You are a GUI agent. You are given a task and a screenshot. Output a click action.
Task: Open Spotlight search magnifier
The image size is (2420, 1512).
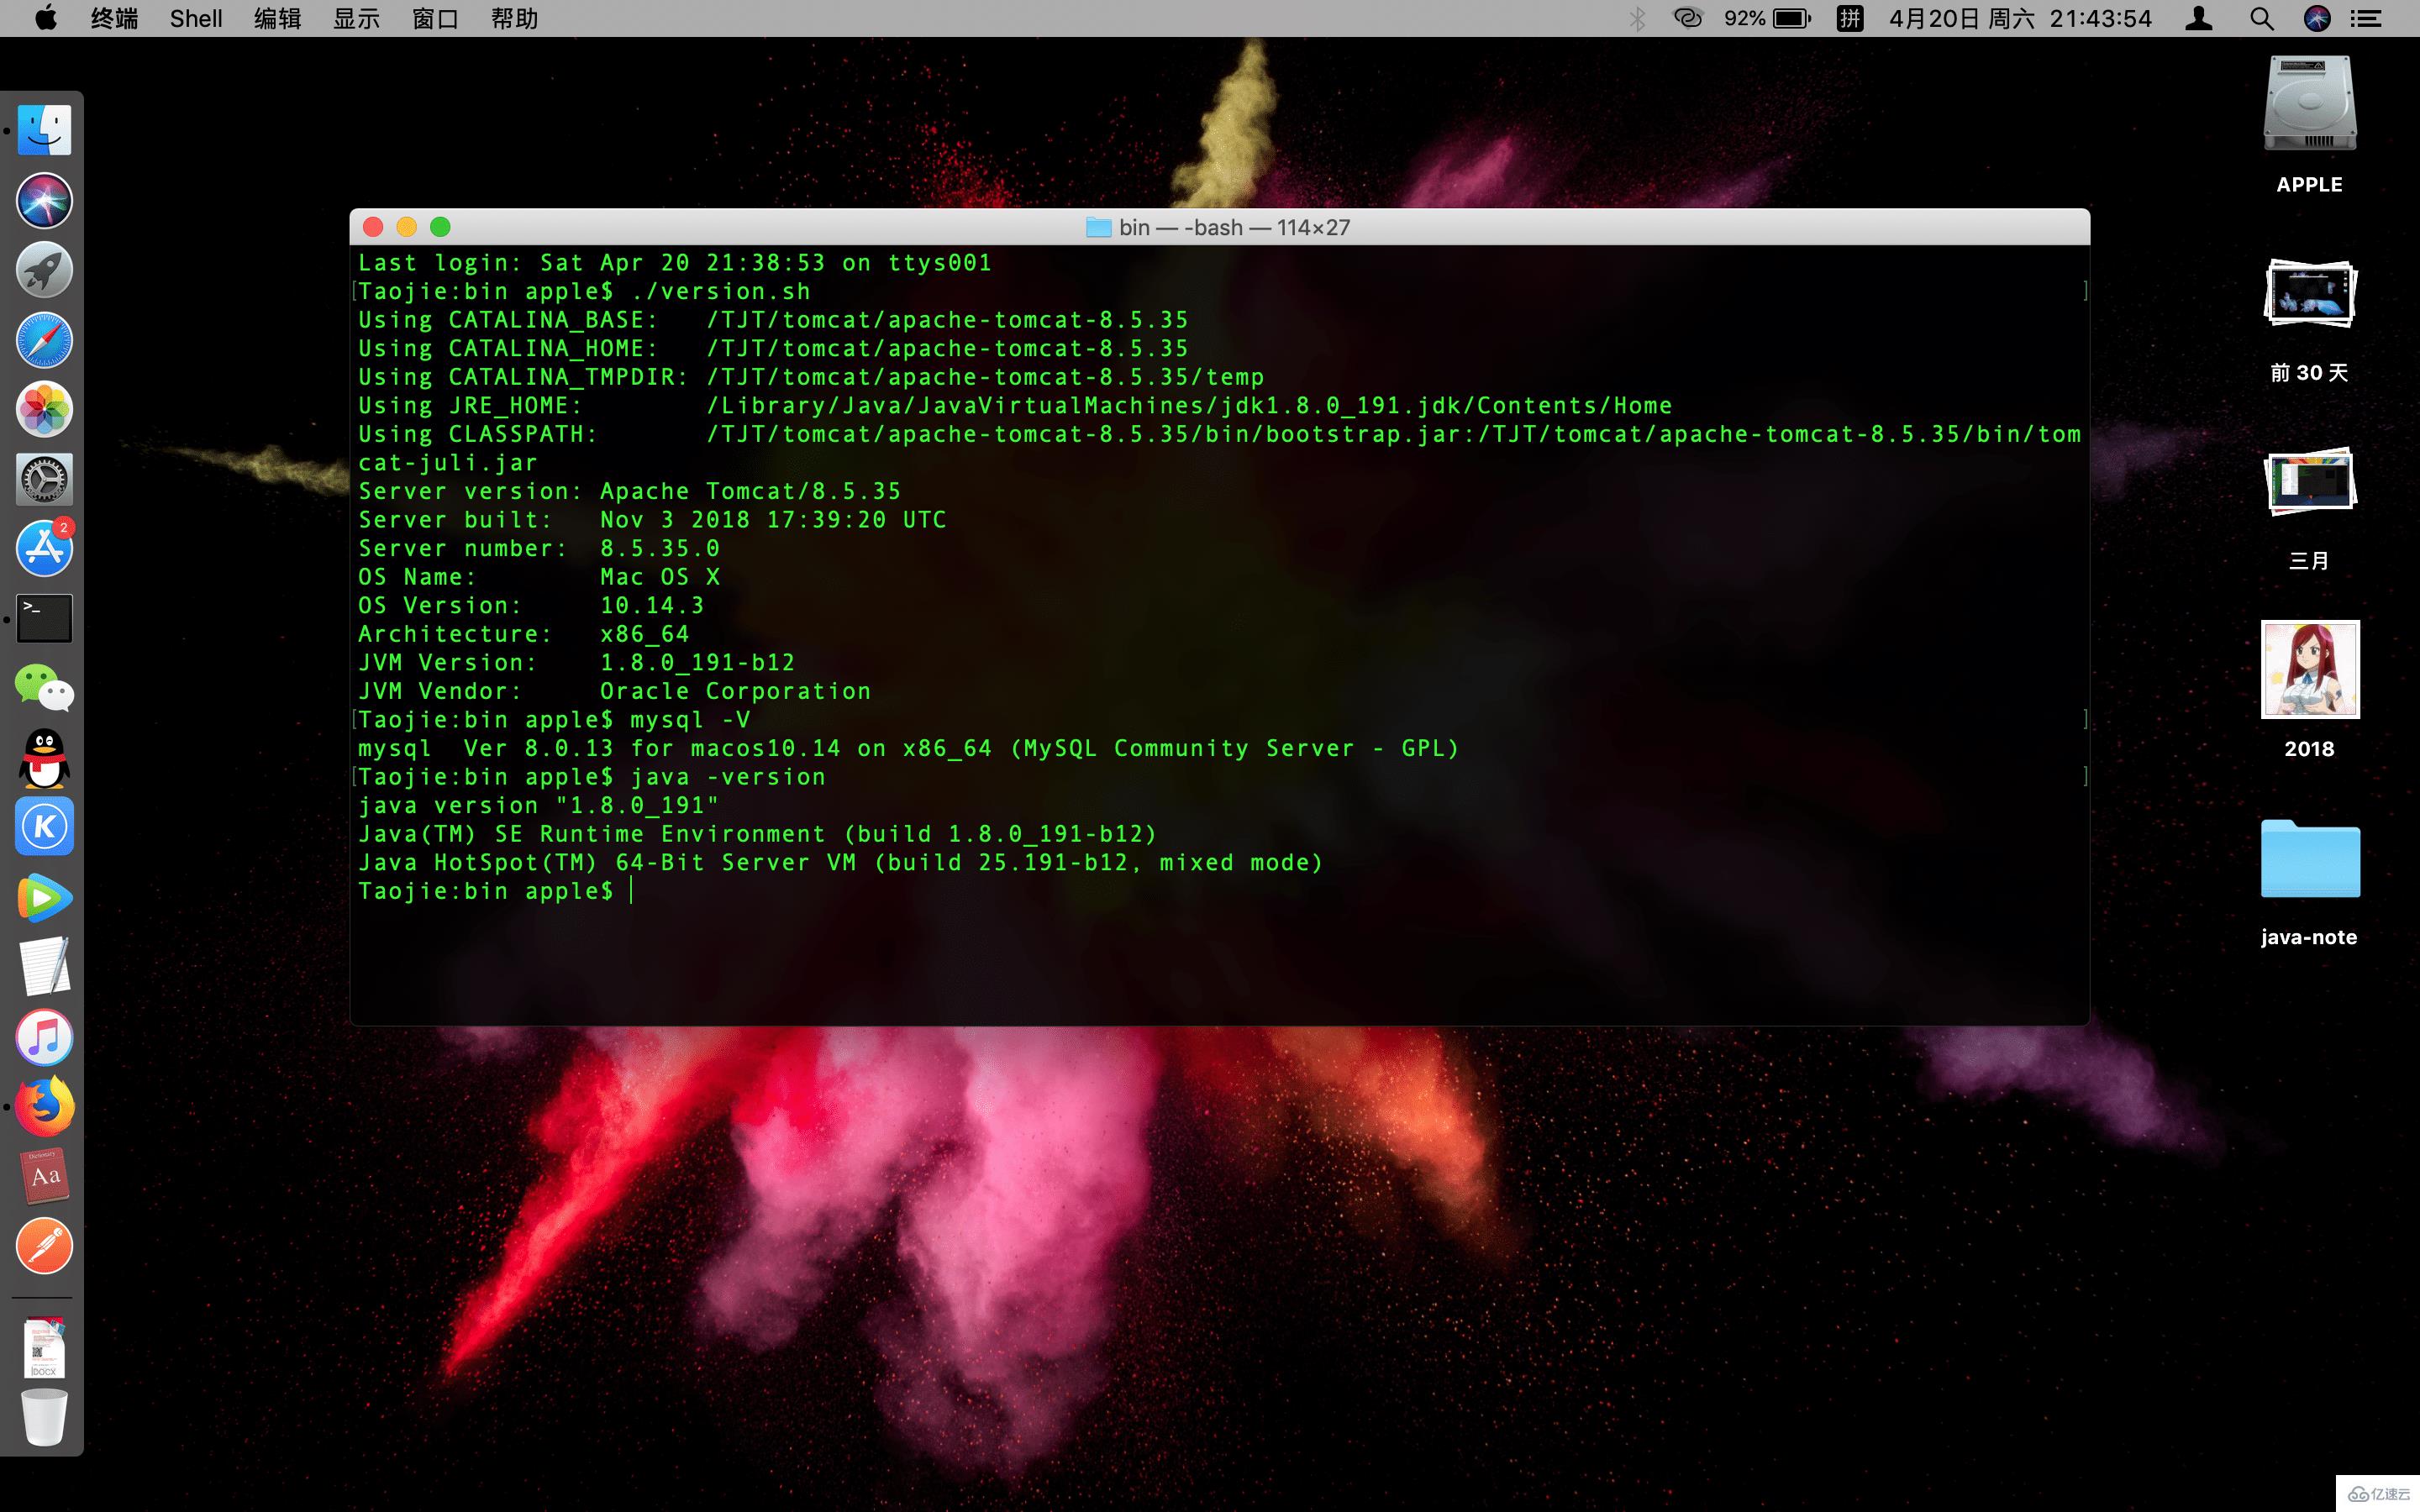tap(2261, 18)
